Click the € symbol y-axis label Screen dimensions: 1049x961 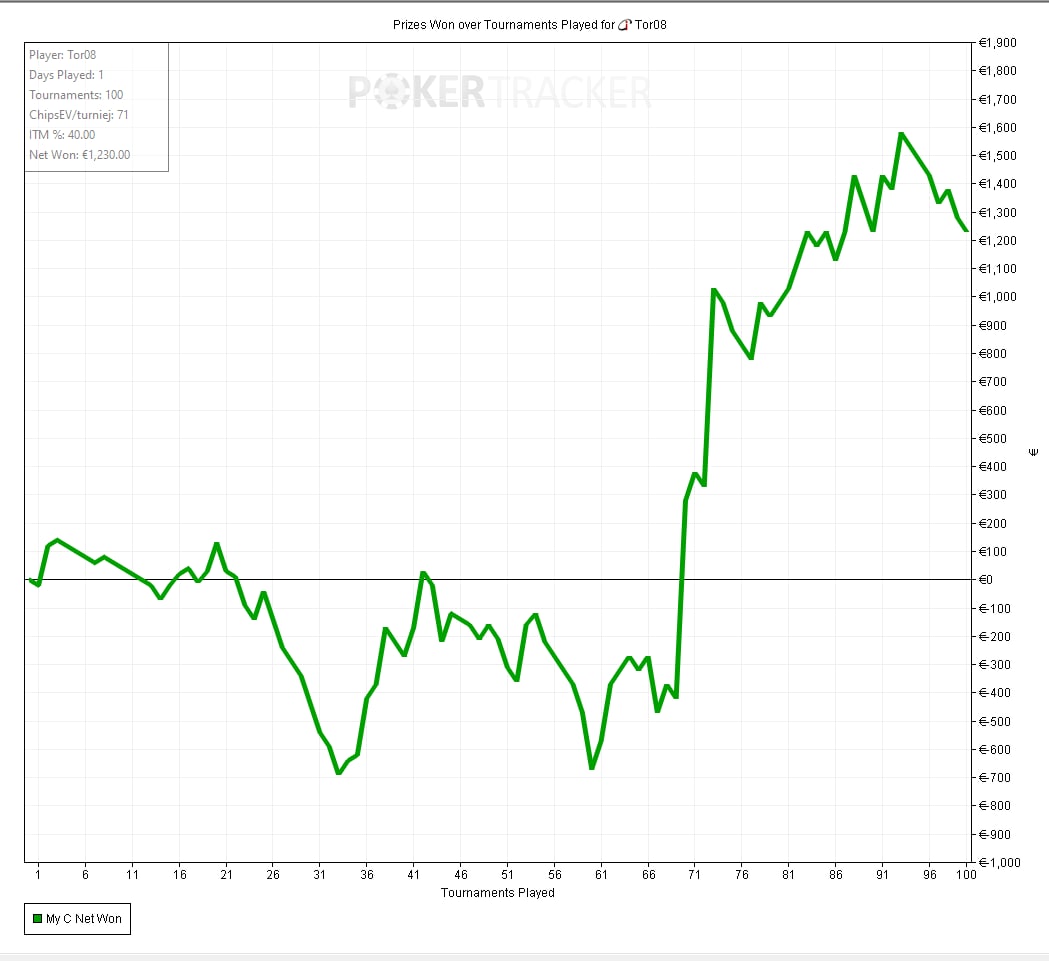point(1034,453)
